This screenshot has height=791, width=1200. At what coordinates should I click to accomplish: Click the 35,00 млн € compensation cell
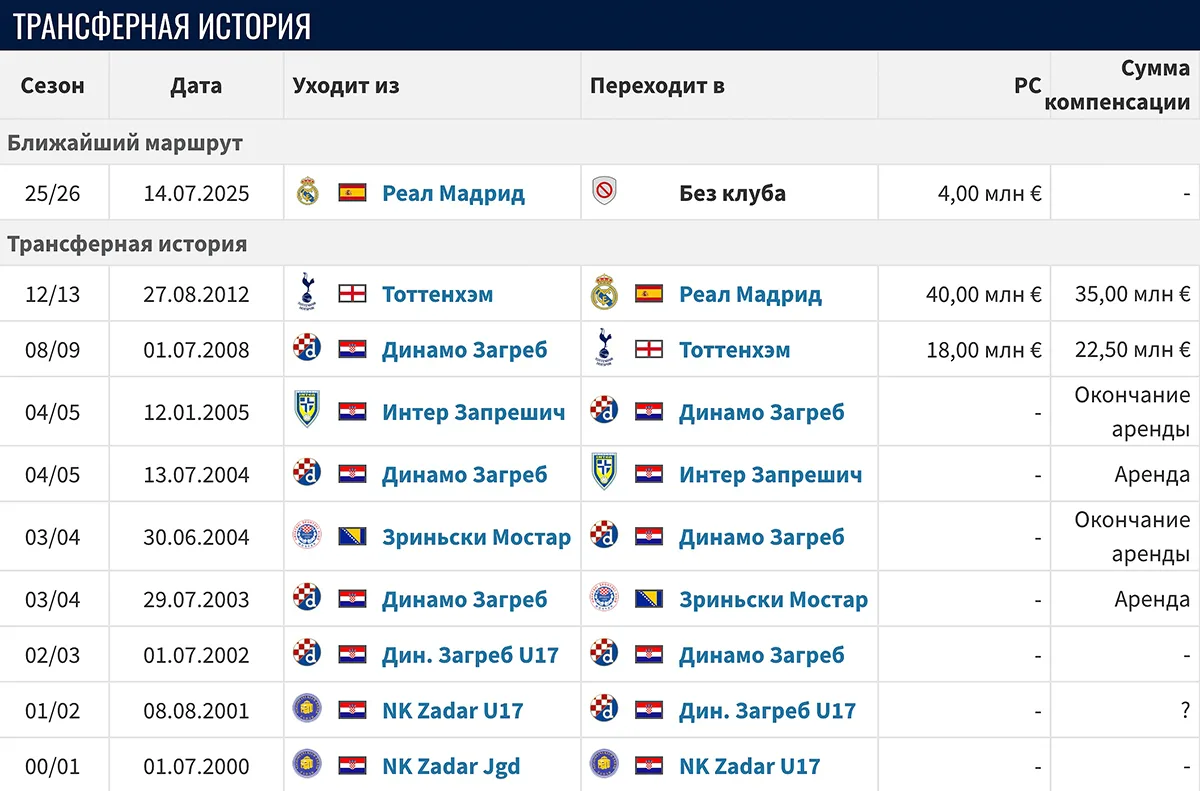pos(1125,294)
